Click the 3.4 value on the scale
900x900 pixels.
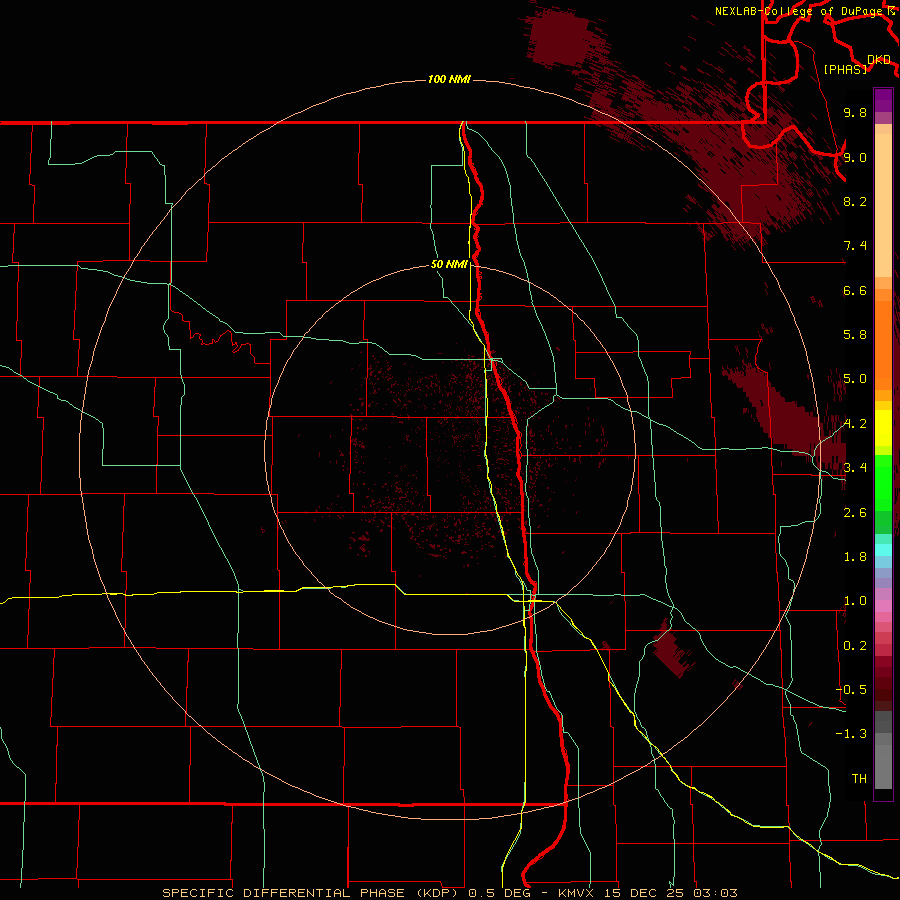tap(855, 468)
